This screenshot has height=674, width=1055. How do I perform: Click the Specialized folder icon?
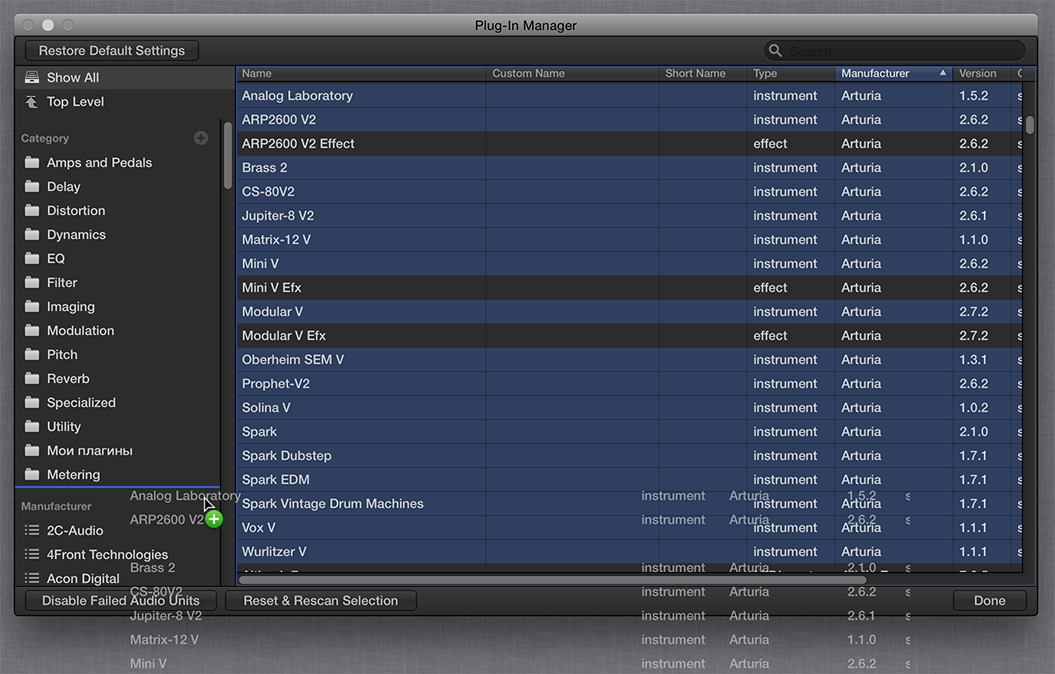(32, 402)
